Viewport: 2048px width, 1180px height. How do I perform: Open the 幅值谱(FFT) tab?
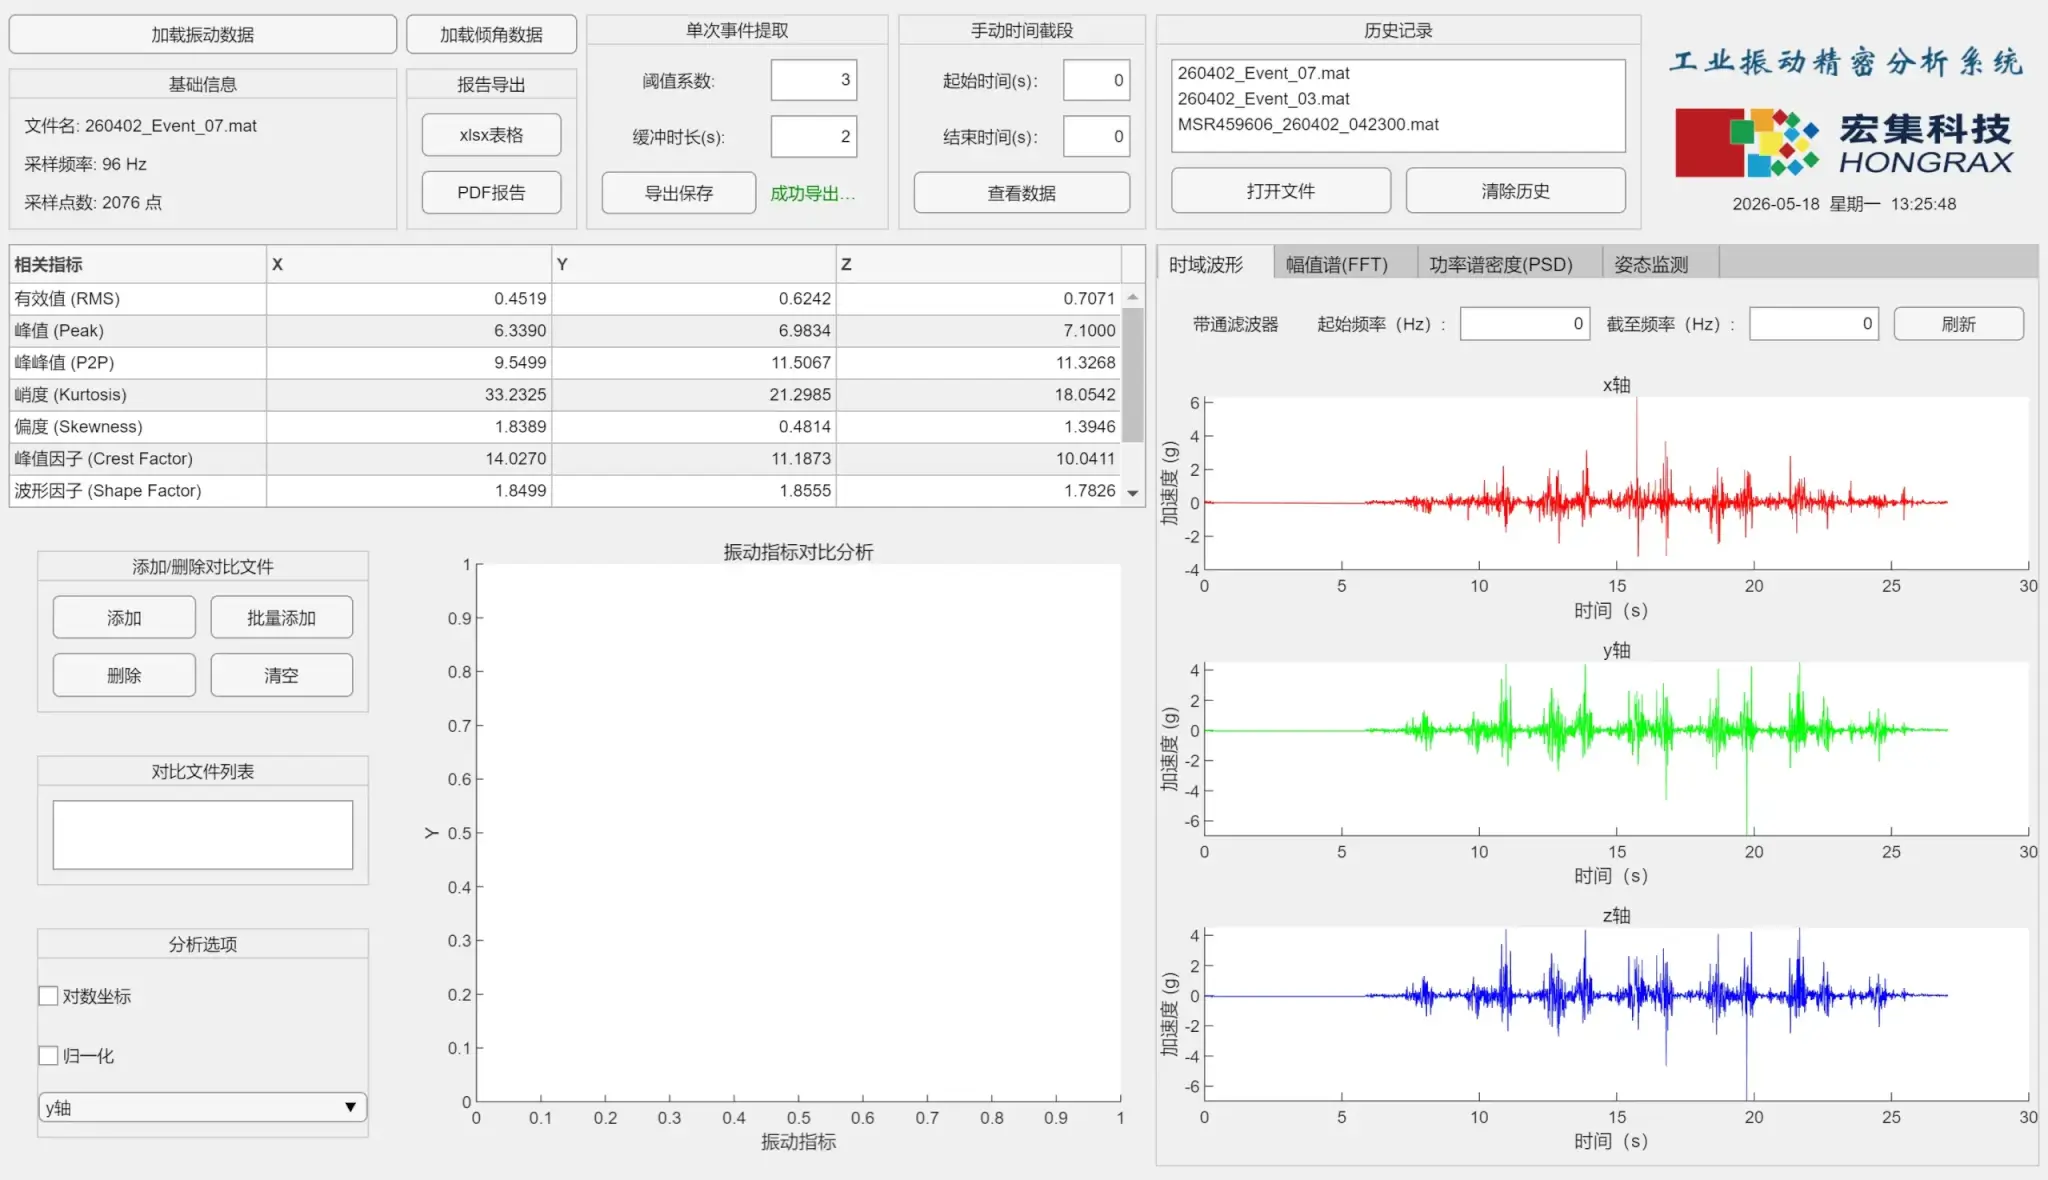click(1344, 263)
